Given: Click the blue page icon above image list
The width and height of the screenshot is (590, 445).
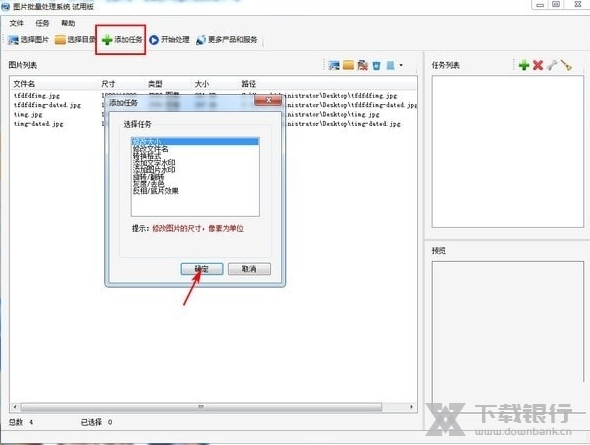Looking at the screenshot, I should pyautogui.click(x=391, y=65).
